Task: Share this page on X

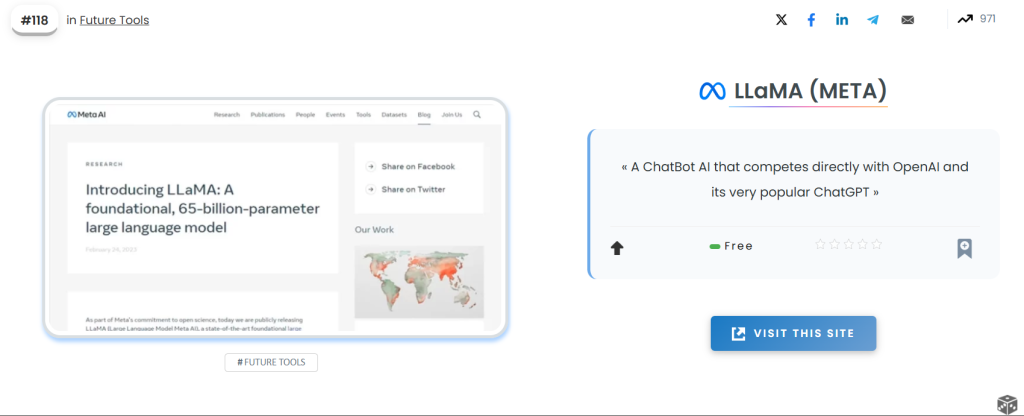Action: [781, 20]
